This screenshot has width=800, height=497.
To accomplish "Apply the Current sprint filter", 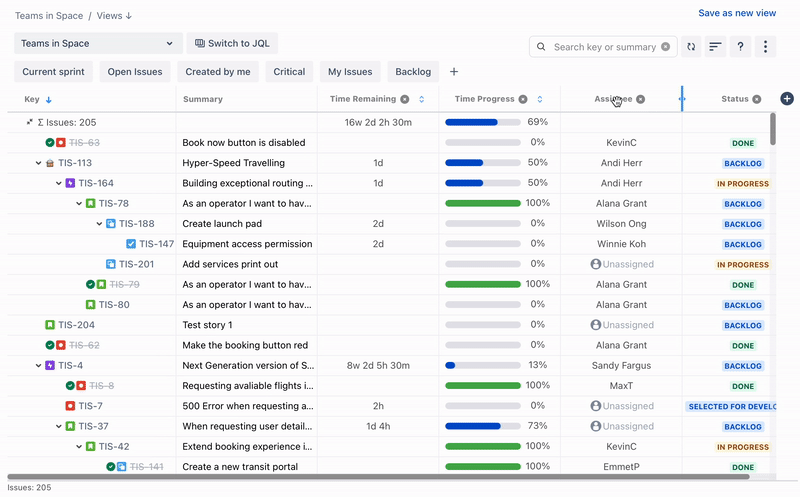I will 54,71.
